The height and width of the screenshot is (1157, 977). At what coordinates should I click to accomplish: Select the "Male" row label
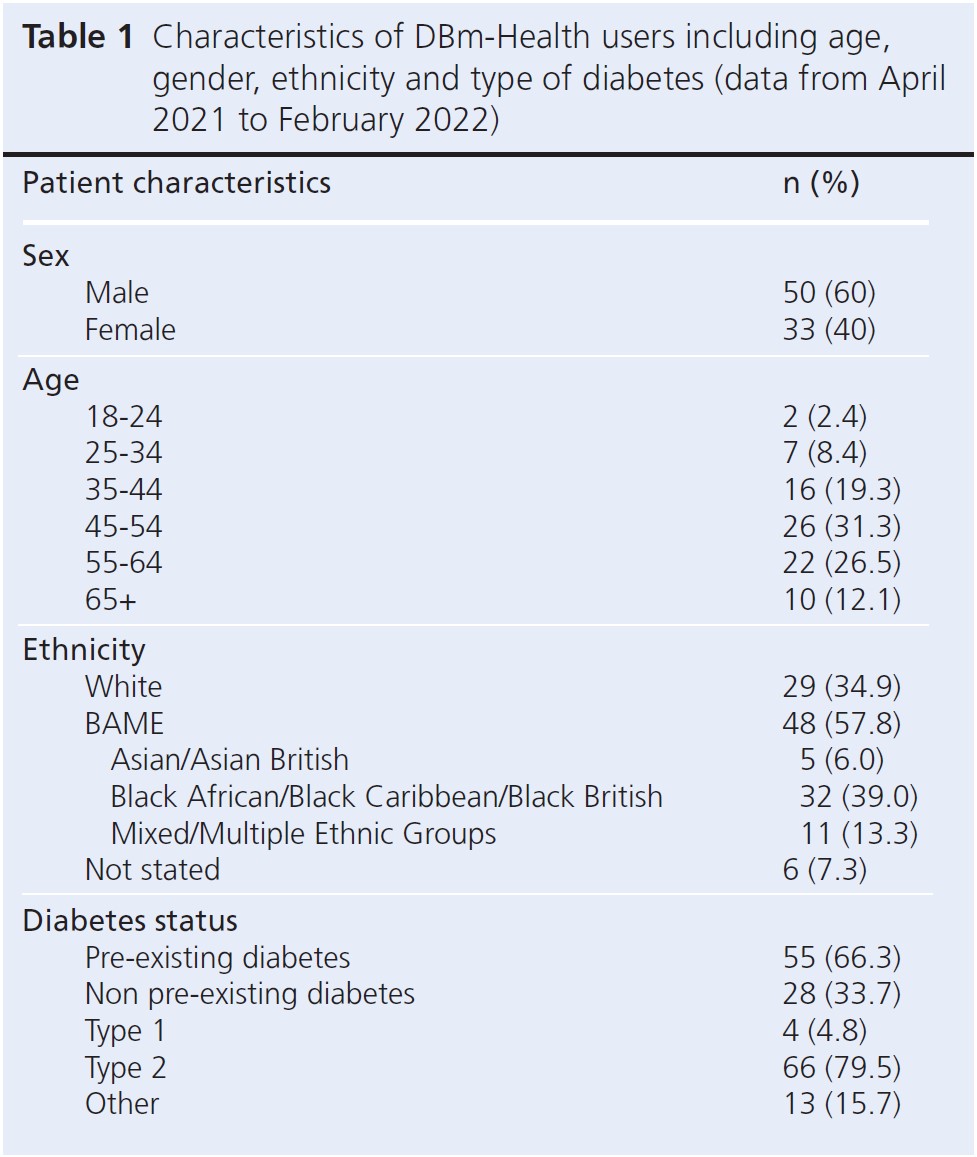click(116, 293)
